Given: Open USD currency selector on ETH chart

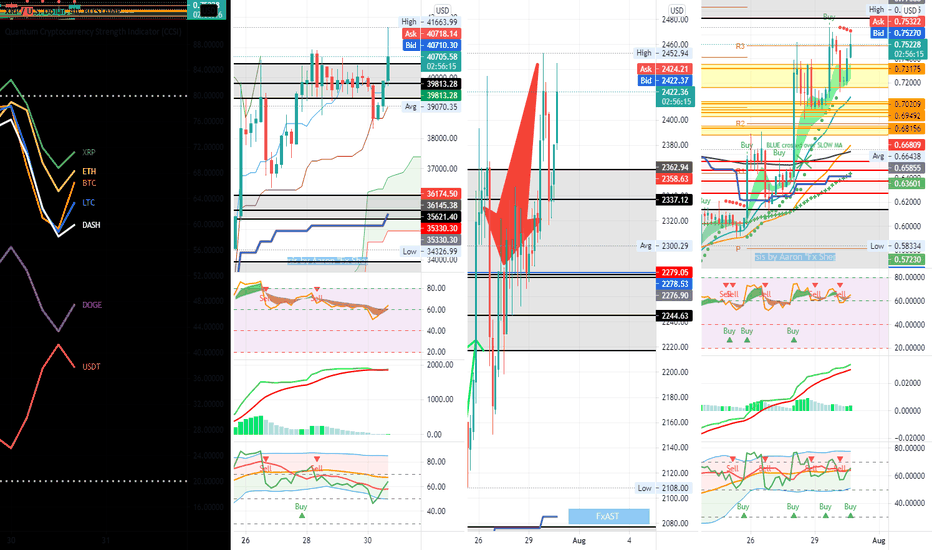Looking at the screenshot, I should click(677, 10).
